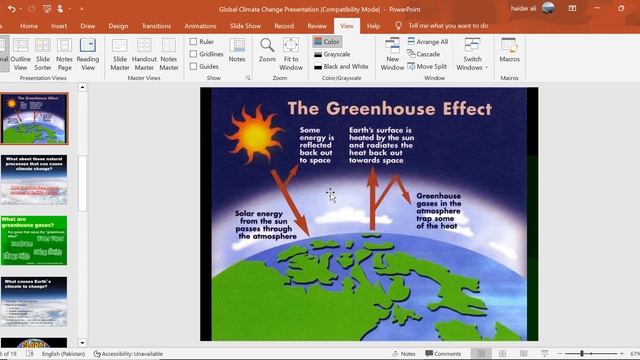Click English (Pakistan) language indicator
Screen dimensions: 640x360
(x=63, y=353)
